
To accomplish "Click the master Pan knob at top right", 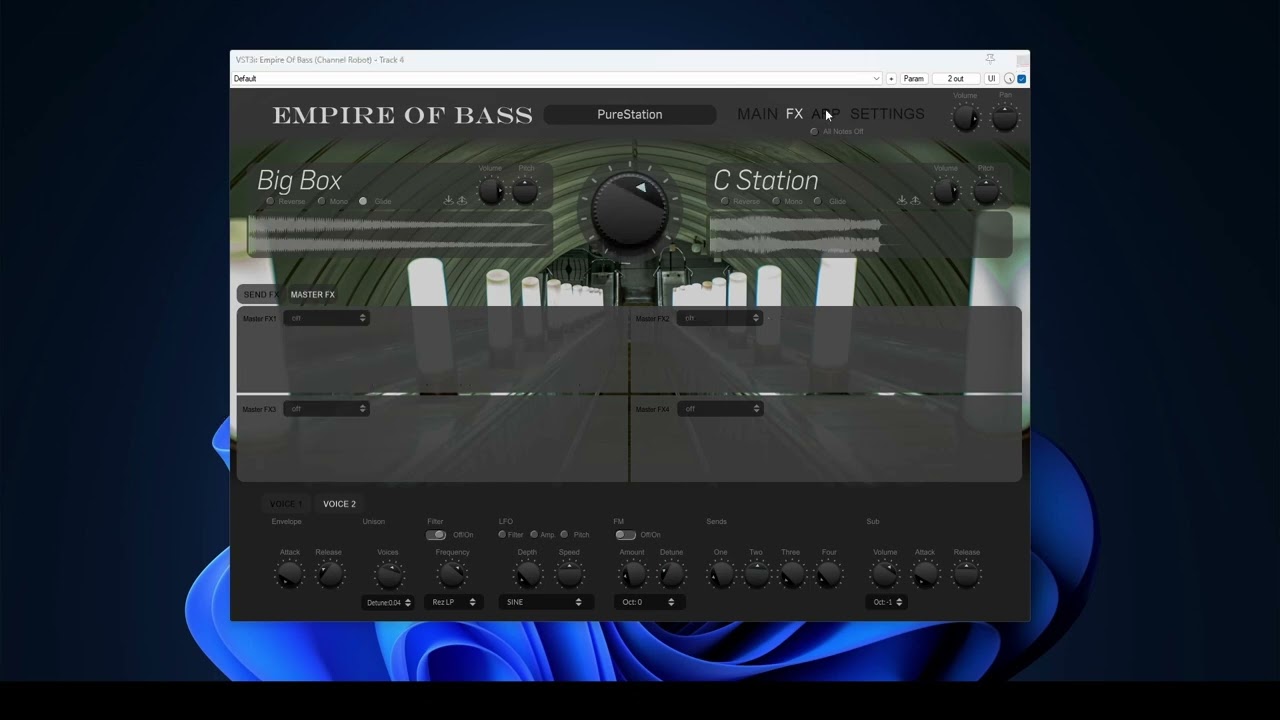I will click(1005, 118).
